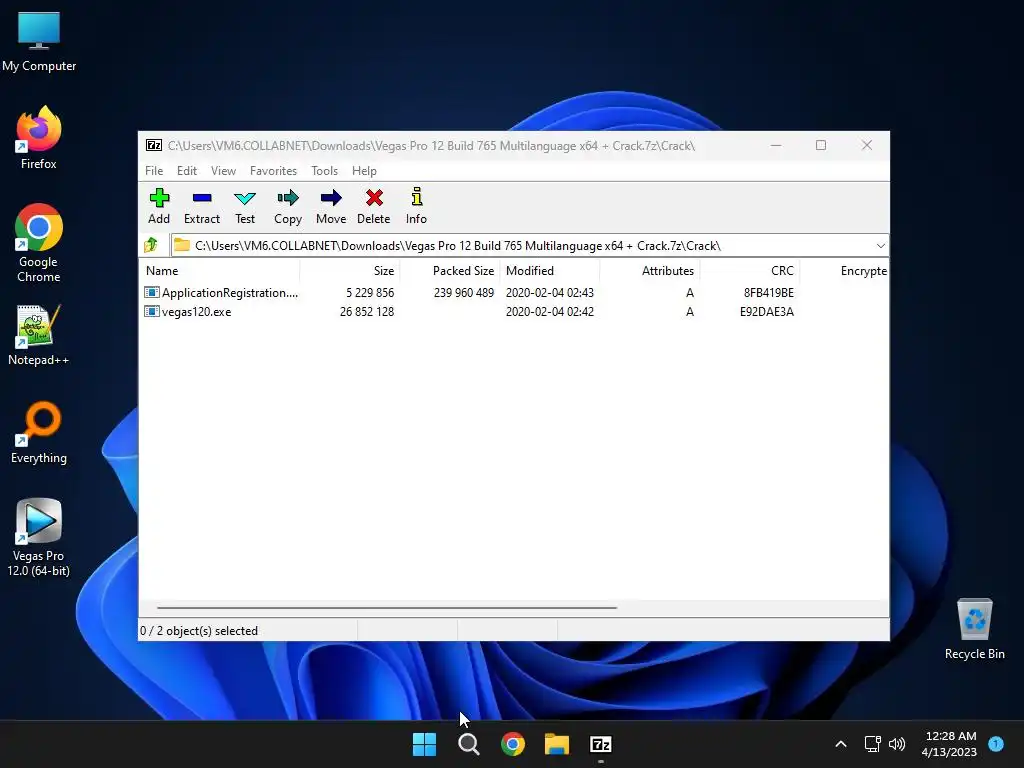Click modified date 2020-02-04 02:43
1024x768 pixels.
[550, 293]
